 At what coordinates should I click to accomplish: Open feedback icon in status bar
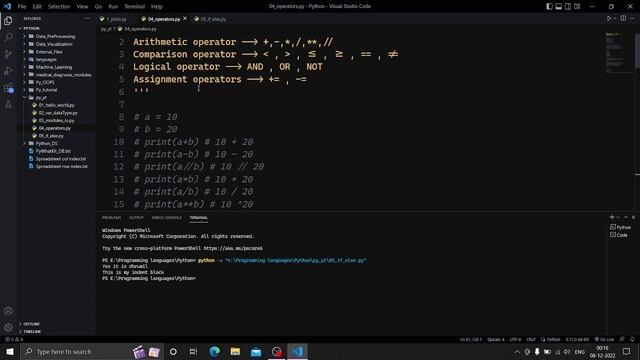622,339
